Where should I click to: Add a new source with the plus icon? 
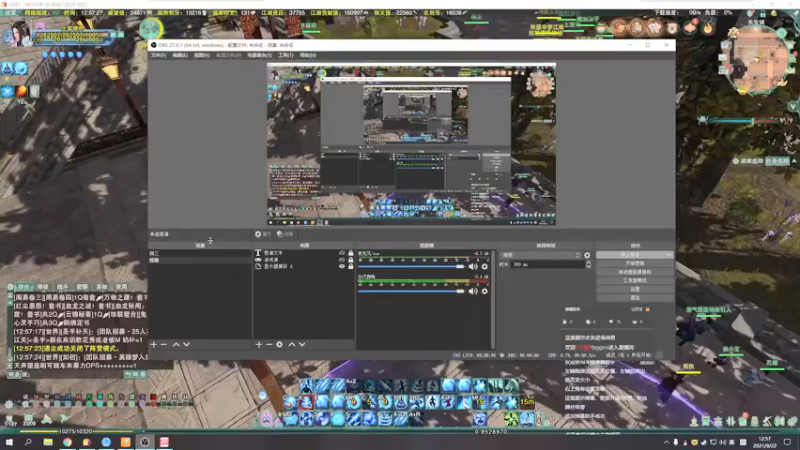click(259, 344)
